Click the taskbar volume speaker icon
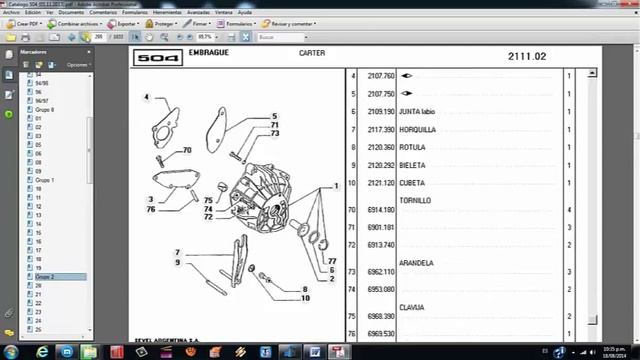 point(593,352)
